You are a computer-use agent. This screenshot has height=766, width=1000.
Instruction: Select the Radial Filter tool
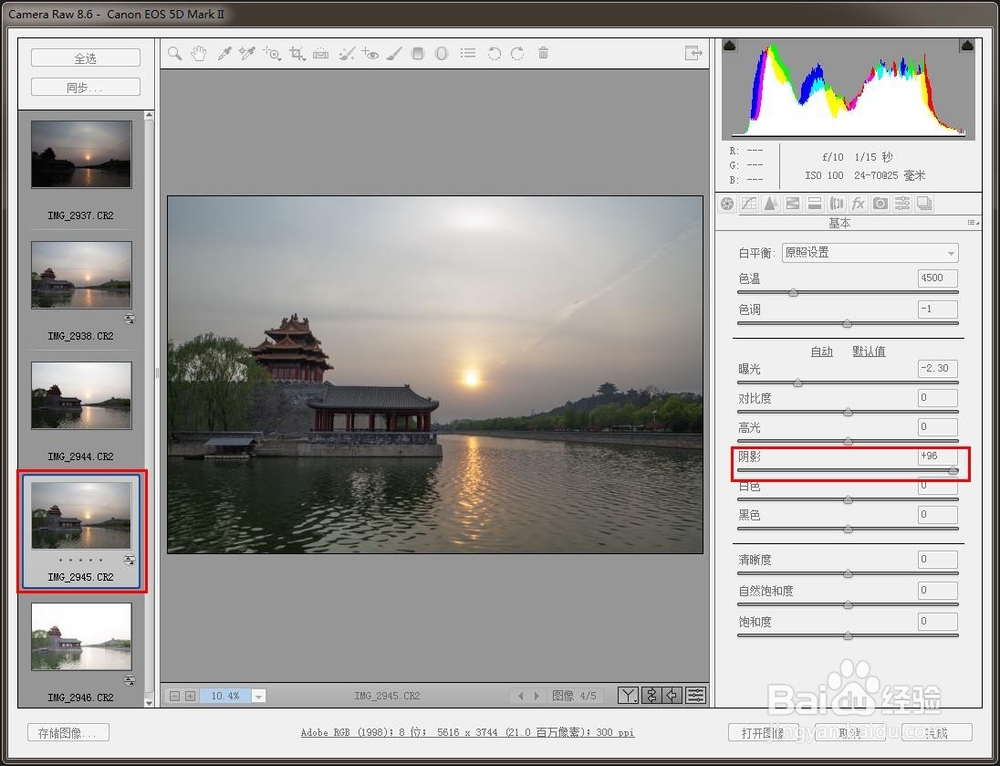click(x=441, y=54)
